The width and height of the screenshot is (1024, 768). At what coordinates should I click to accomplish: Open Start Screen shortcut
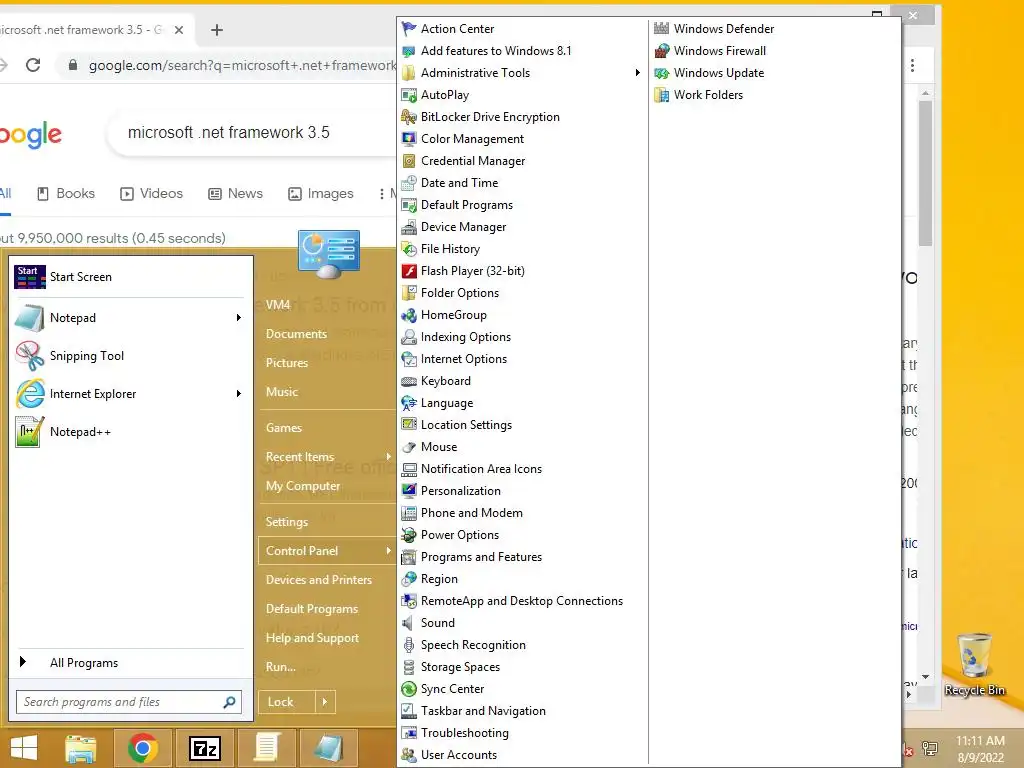pos(129,277)
